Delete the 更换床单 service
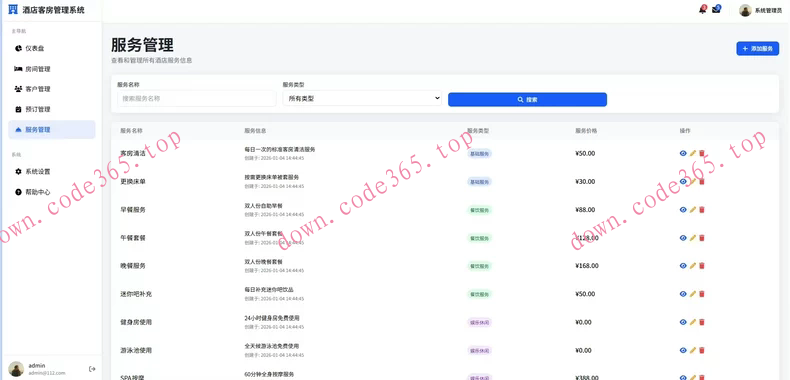This screenshot has height=380, width=790. click(702, 181)
